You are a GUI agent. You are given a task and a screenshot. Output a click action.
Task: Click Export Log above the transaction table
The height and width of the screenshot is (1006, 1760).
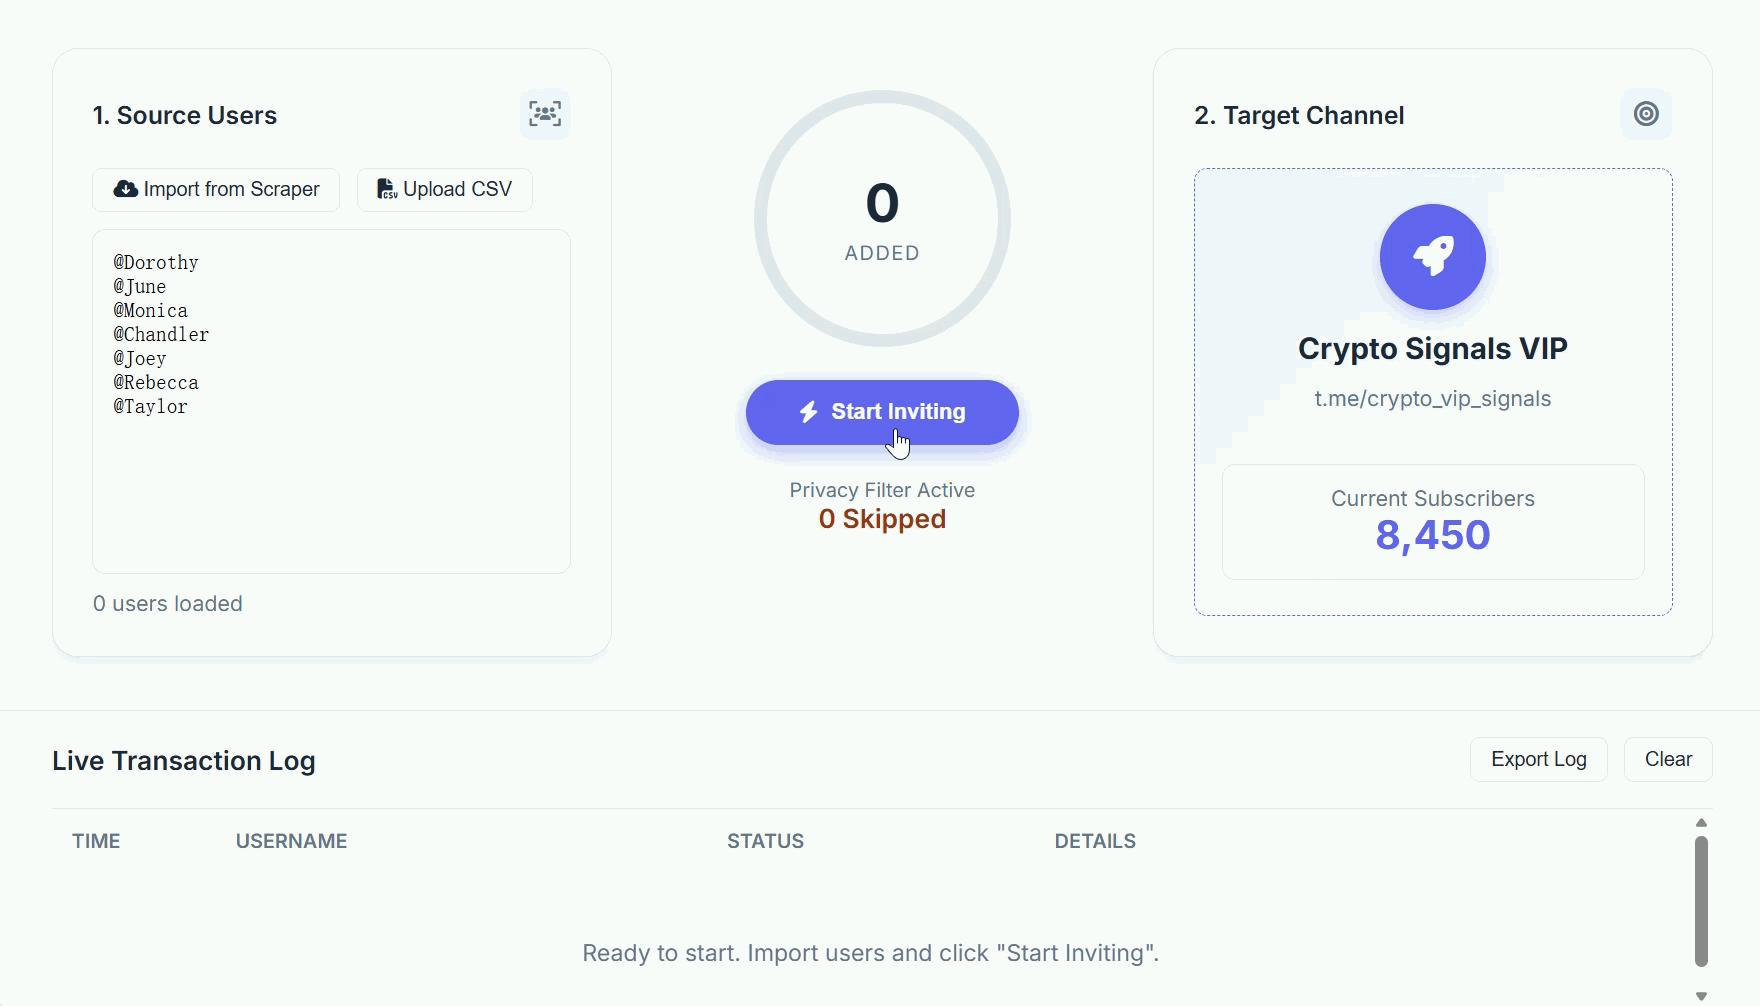(1538, 759)
